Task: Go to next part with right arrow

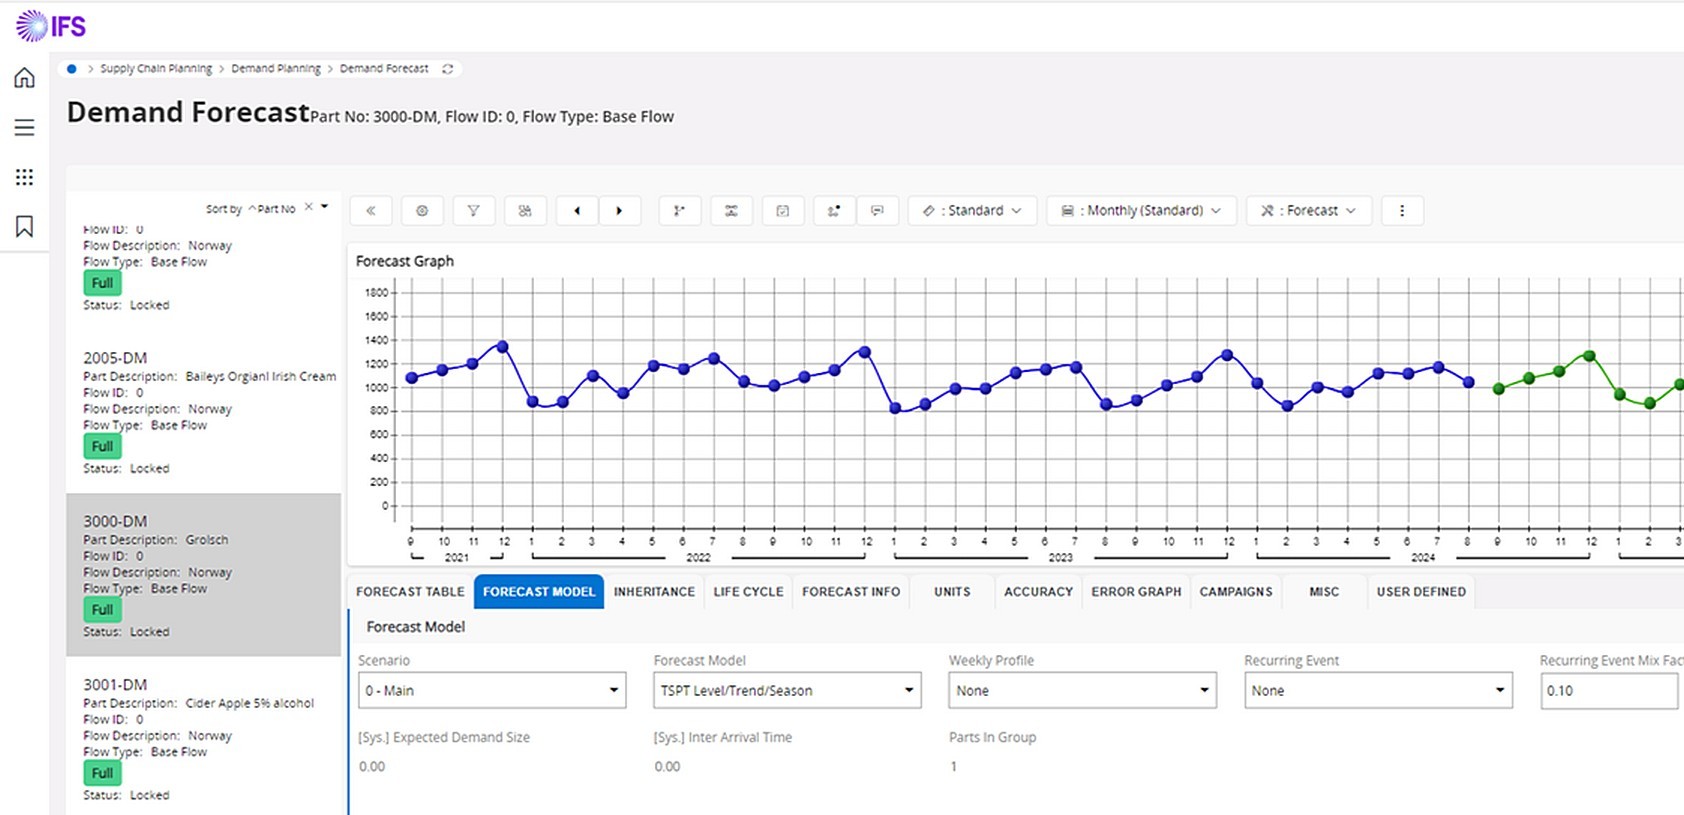Action: pos(619,211)
